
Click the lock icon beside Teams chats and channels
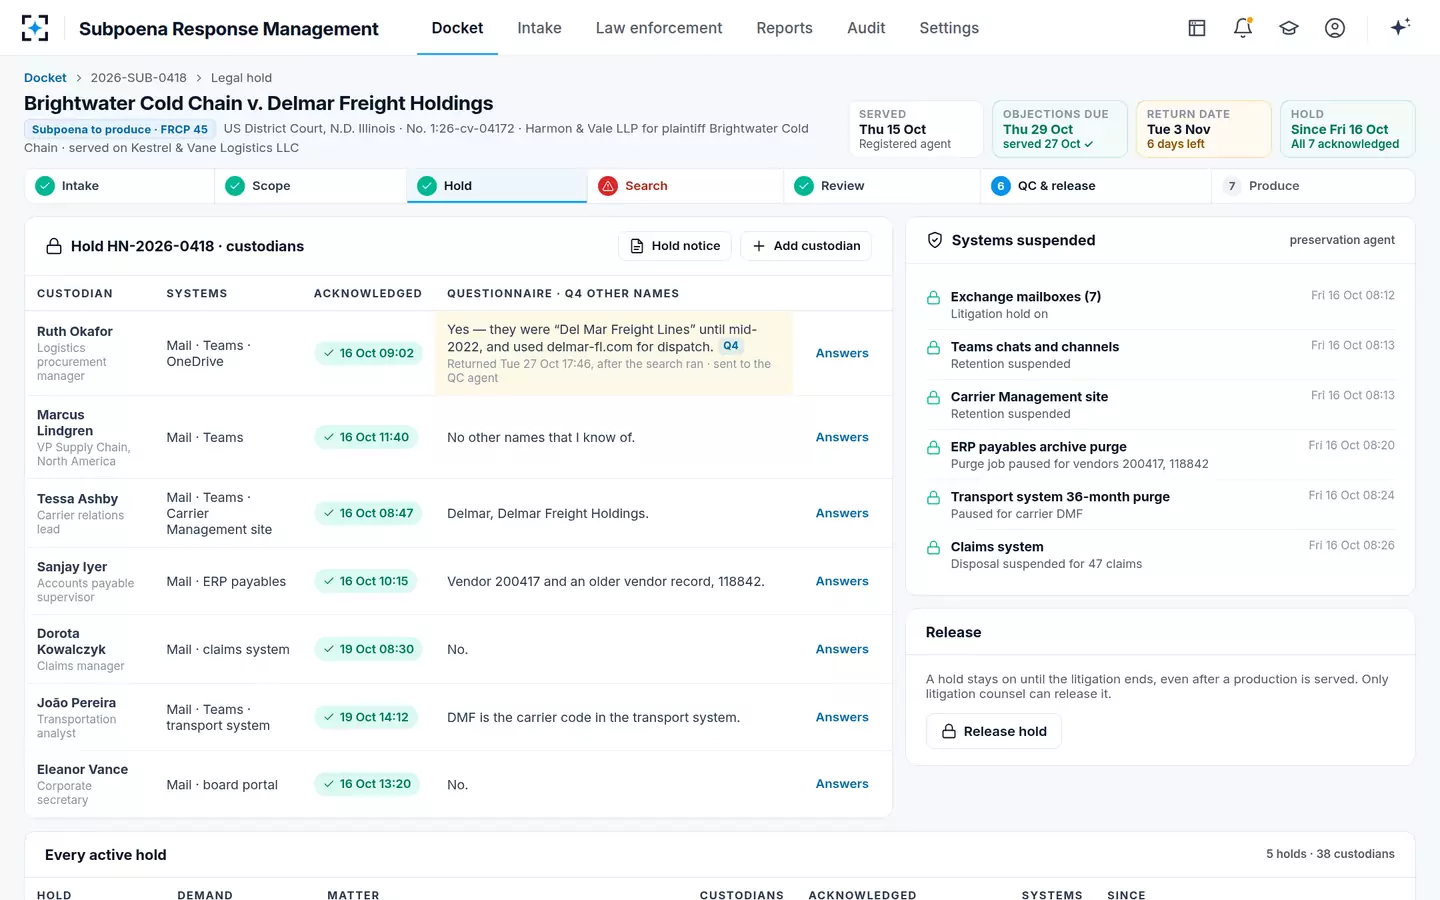pos(933,348)
